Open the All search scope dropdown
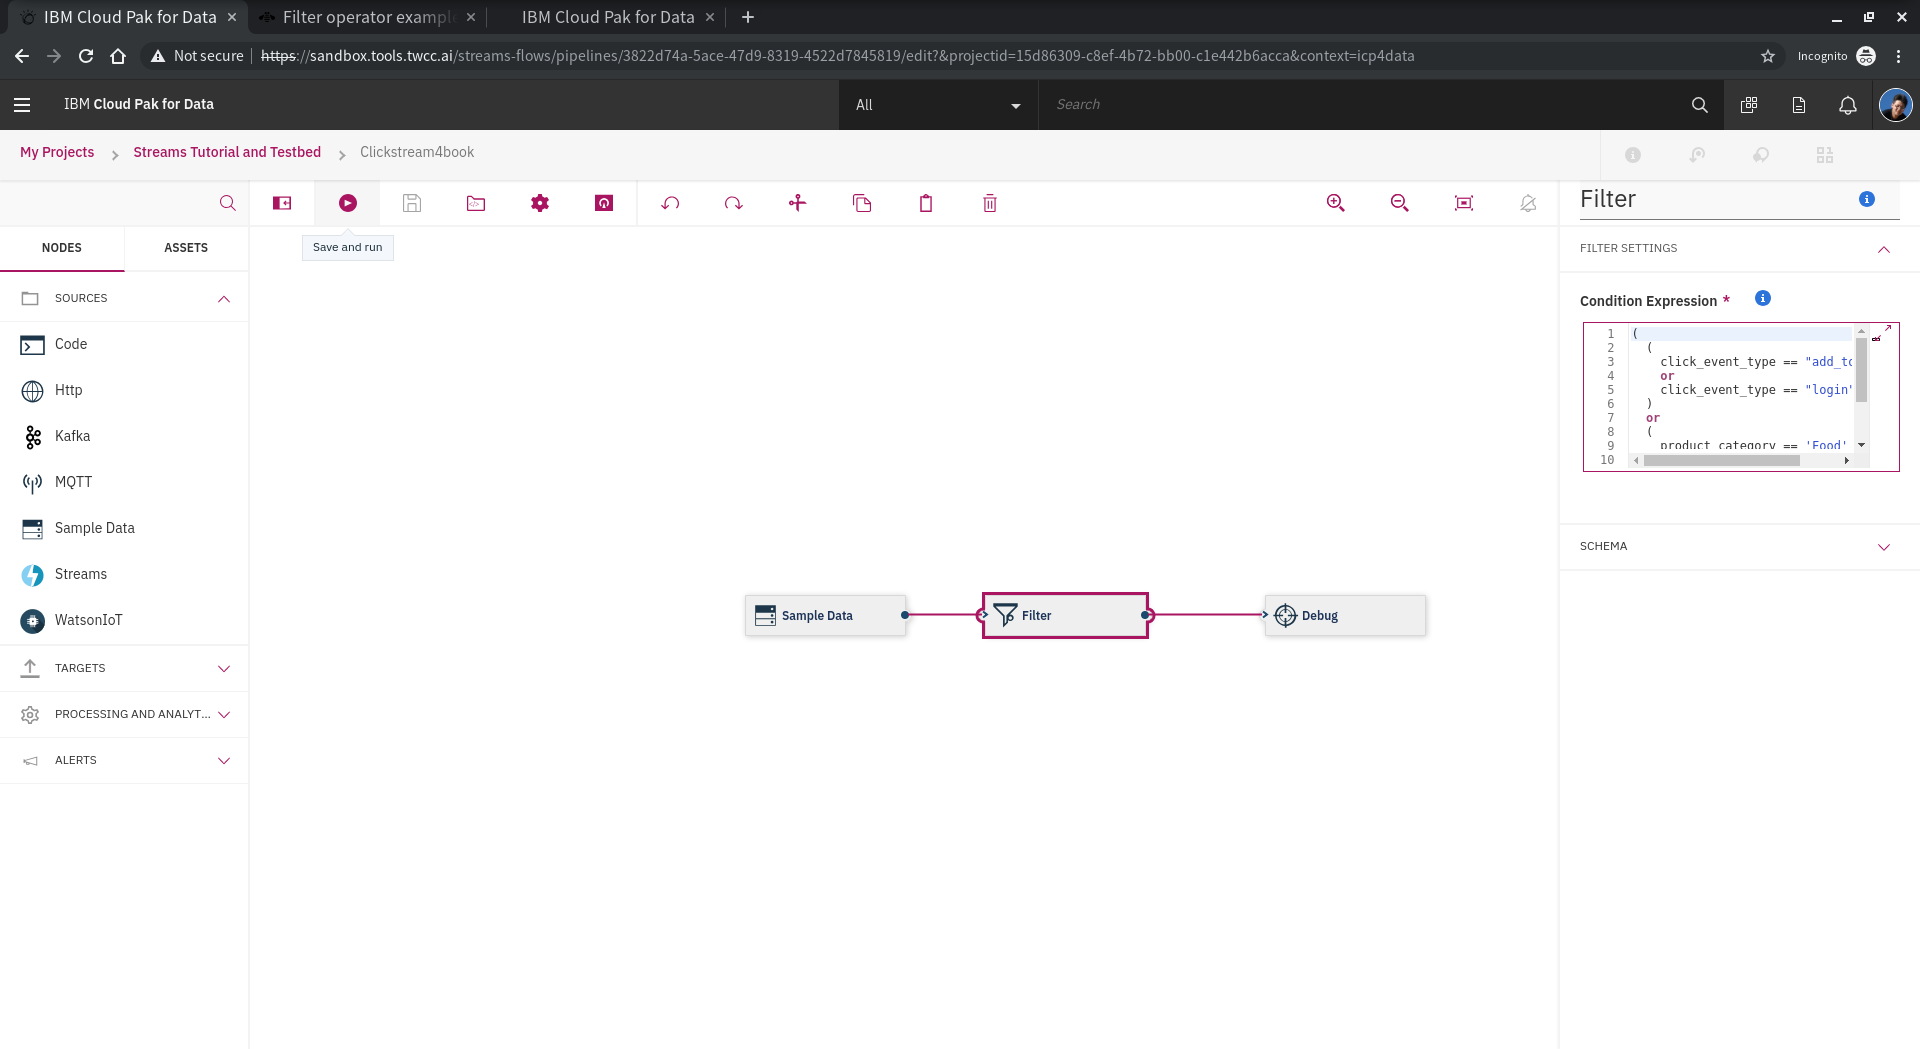 point(938,105)
